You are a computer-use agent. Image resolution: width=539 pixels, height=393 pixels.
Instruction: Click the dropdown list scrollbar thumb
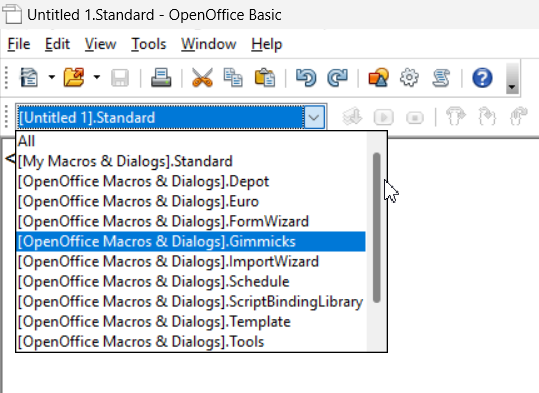pos(377,228)
